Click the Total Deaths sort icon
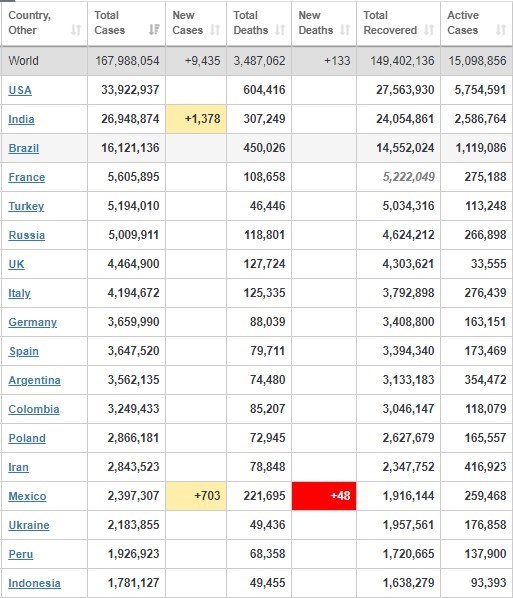Viewport: 513px width, 598px height. pyautogui.click(x=280, y=30)
